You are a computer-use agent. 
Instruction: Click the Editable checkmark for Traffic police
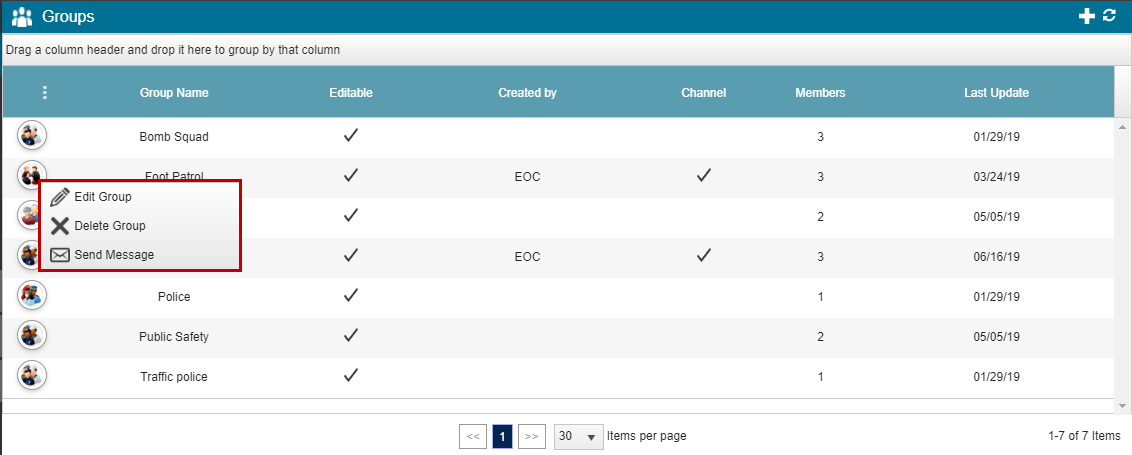click(351, 375)
